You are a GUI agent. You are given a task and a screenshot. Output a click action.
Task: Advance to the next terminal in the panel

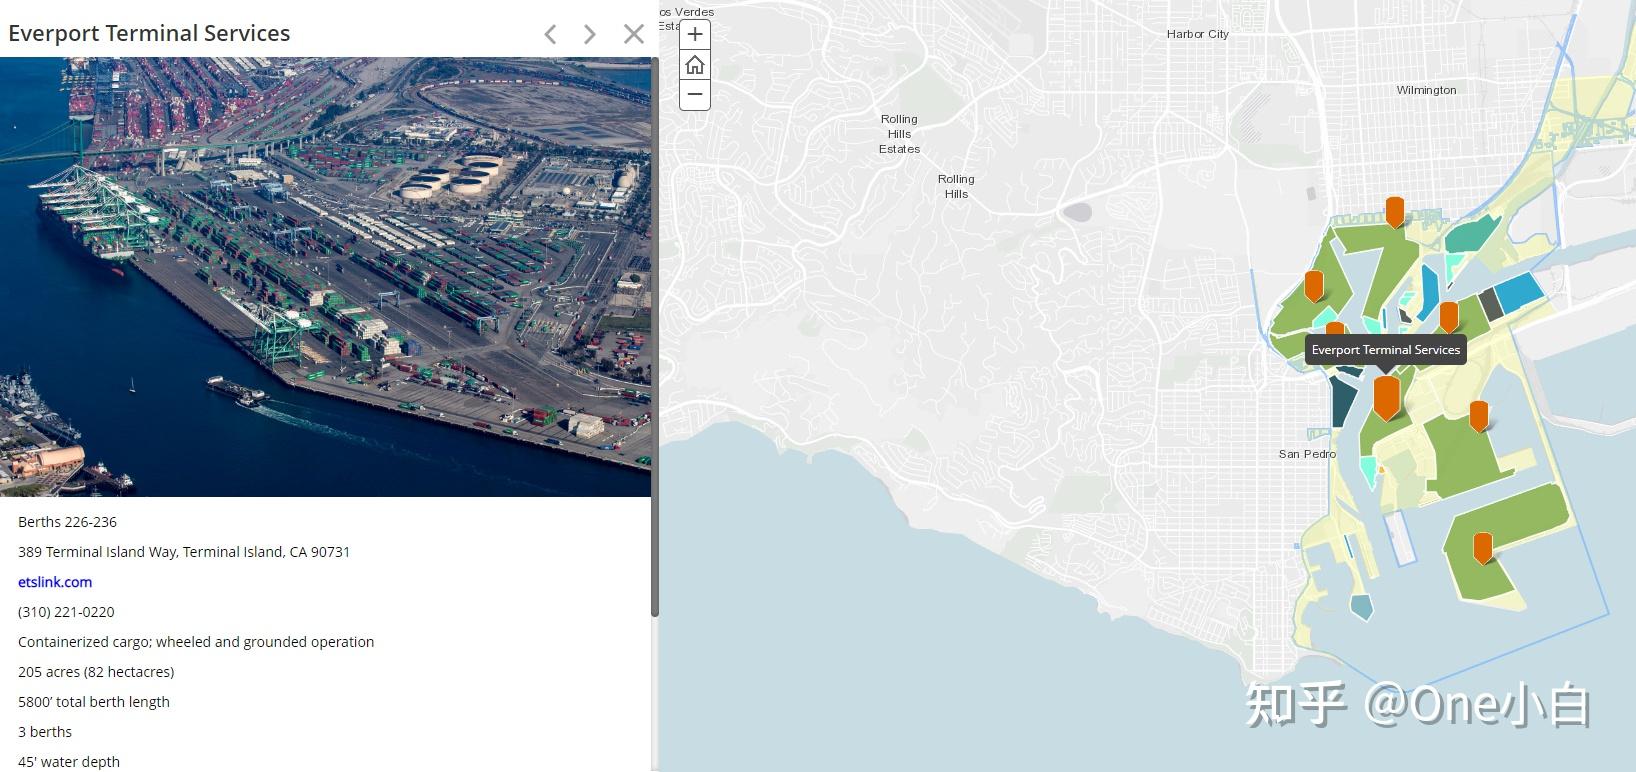tap(590, 34)
